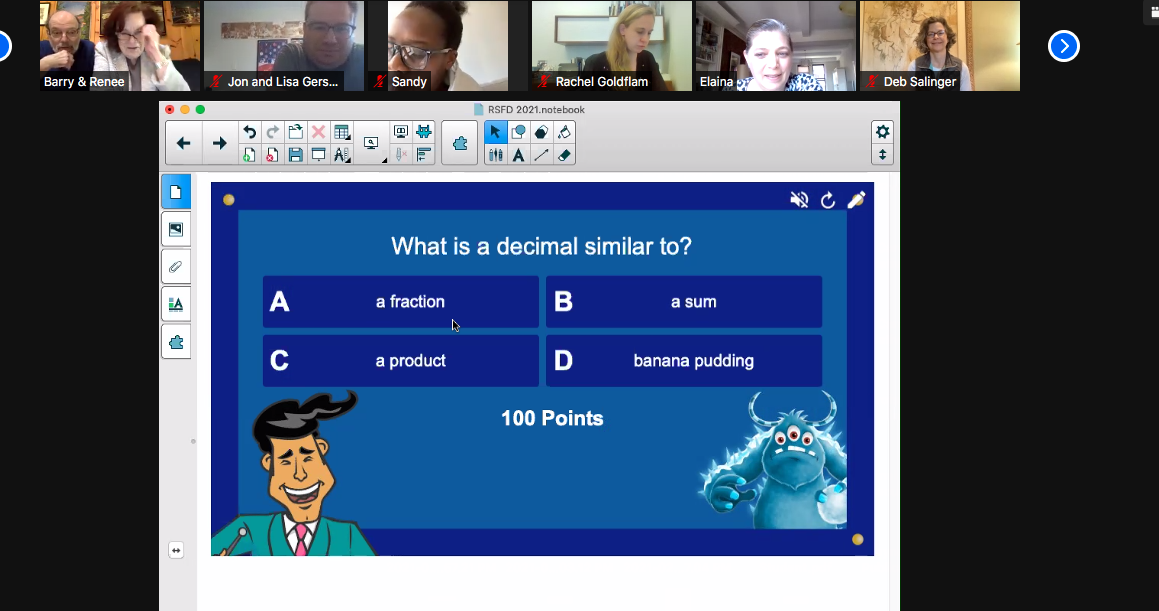Move sidebar with double-arrow button

[x=176, y=550]
